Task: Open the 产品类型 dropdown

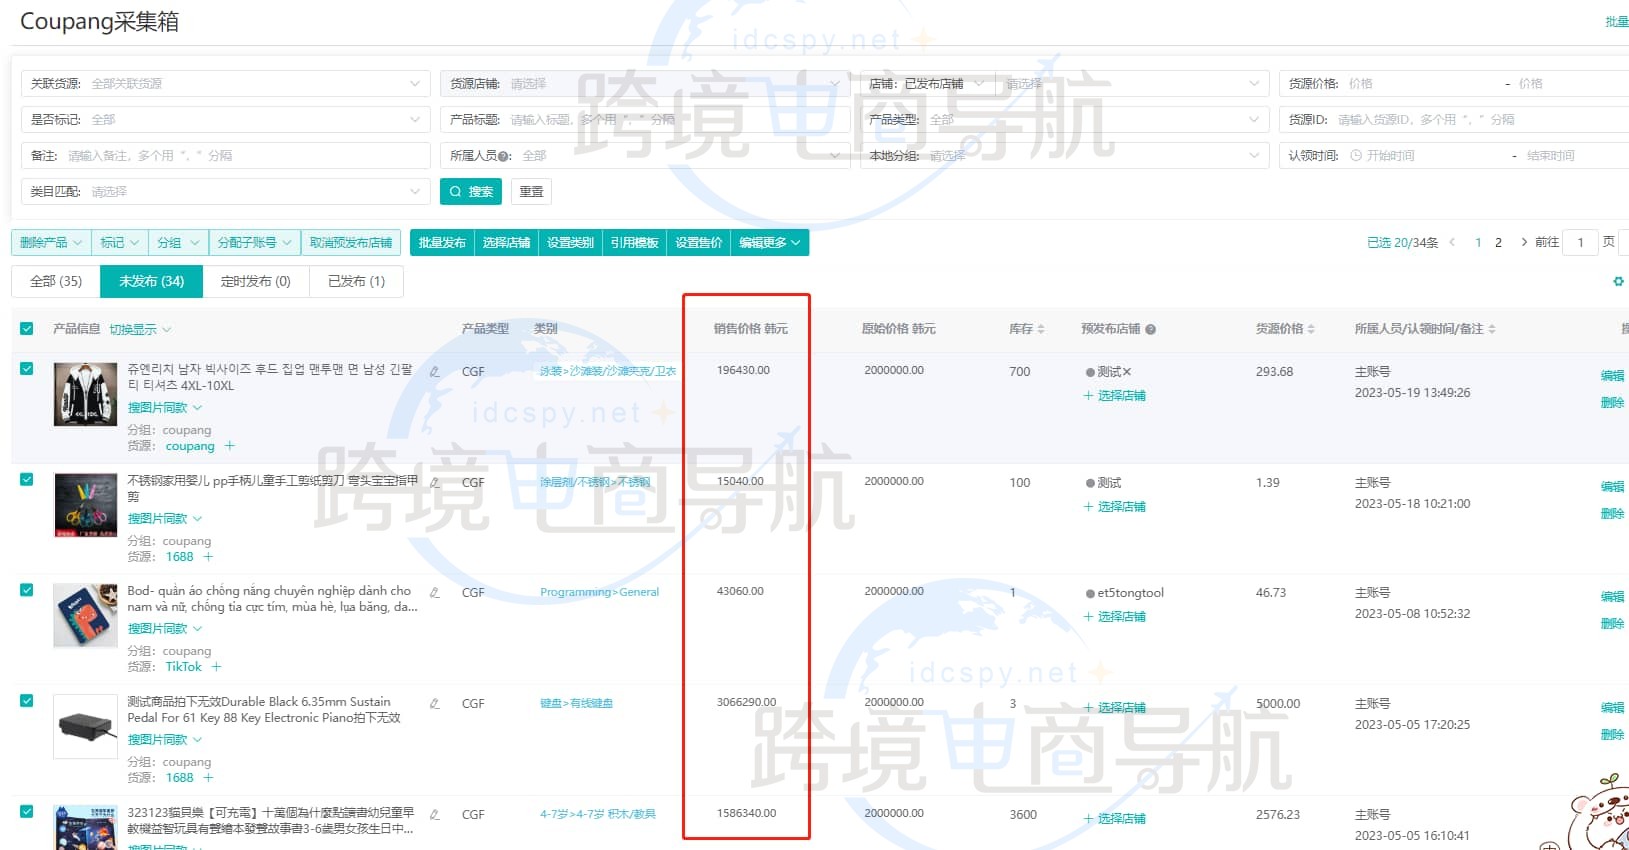Action: point(1064,120)
